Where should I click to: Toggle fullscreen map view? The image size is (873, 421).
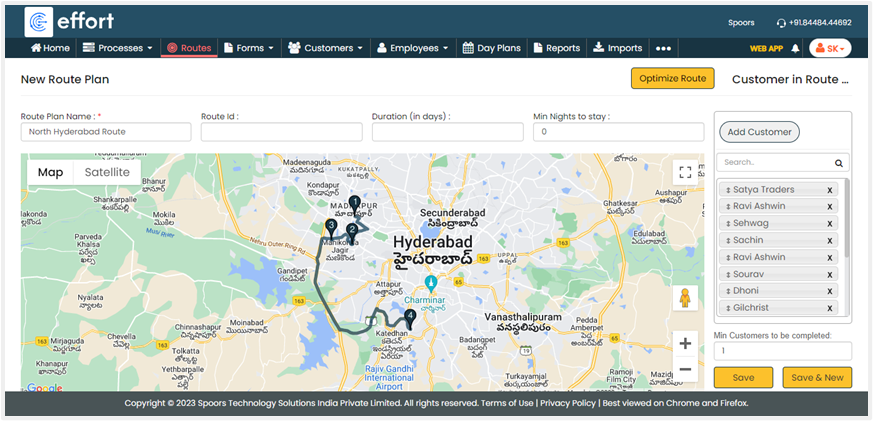tap(684, 172)
